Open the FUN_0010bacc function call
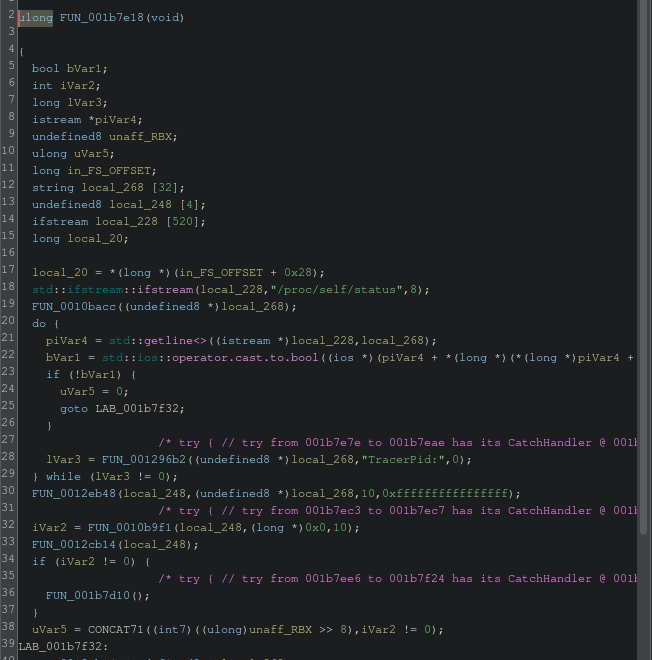The height and width of the screenshot is (660, 652). 74,306
